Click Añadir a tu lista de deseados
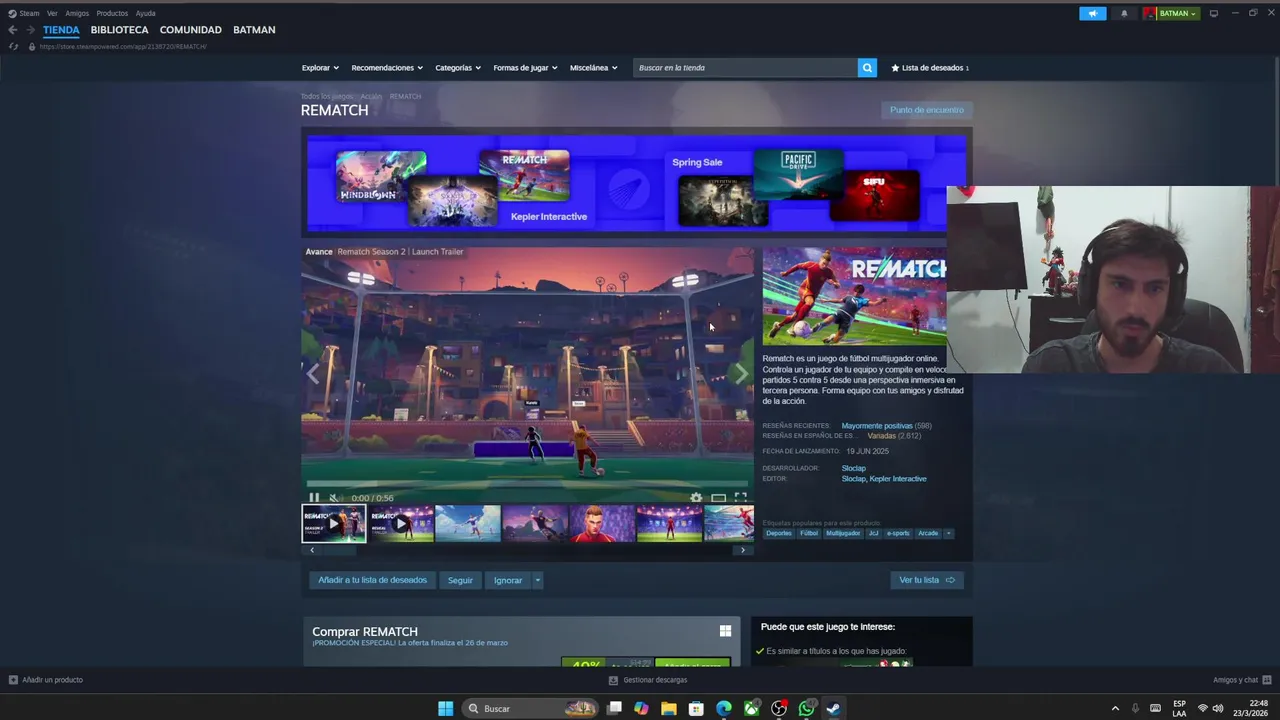Image resolution: width=1280 pixels, height=720 pixels. pyautogui.click(x=372, y=580)
